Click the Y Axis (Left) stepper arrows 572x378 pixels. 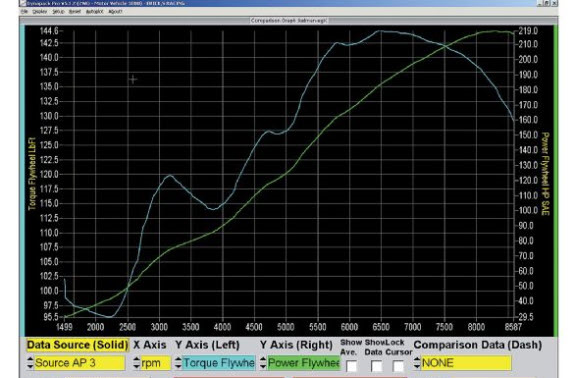pyautogui.click(x=178, y=363)
